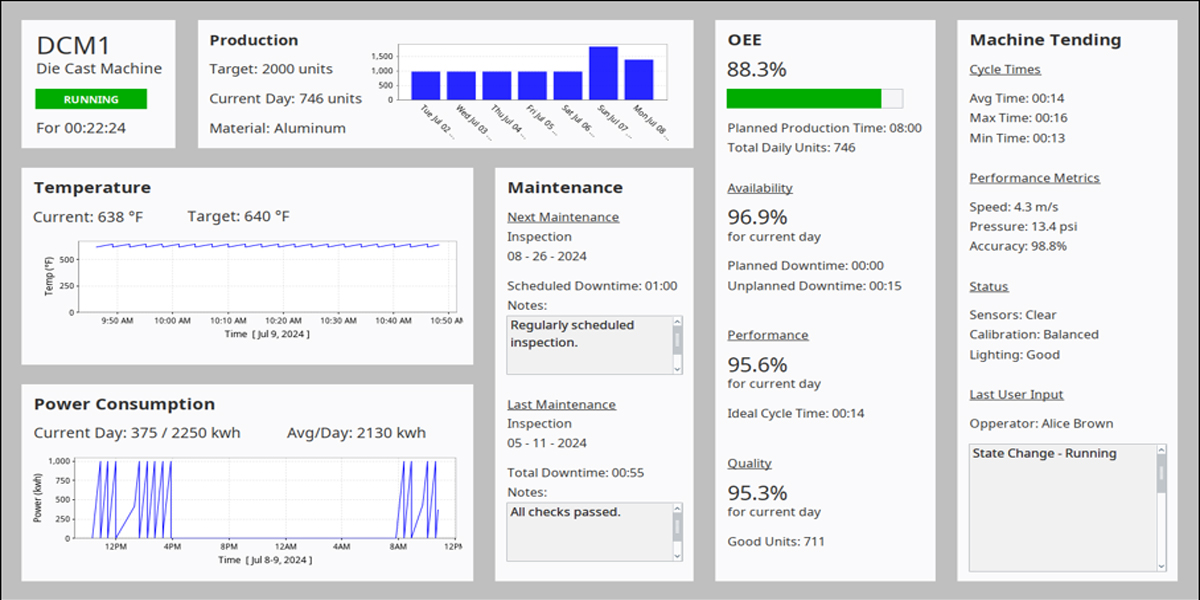
Task: Open the Performance Metrics heading
Action: click(x=1034, y=178)
